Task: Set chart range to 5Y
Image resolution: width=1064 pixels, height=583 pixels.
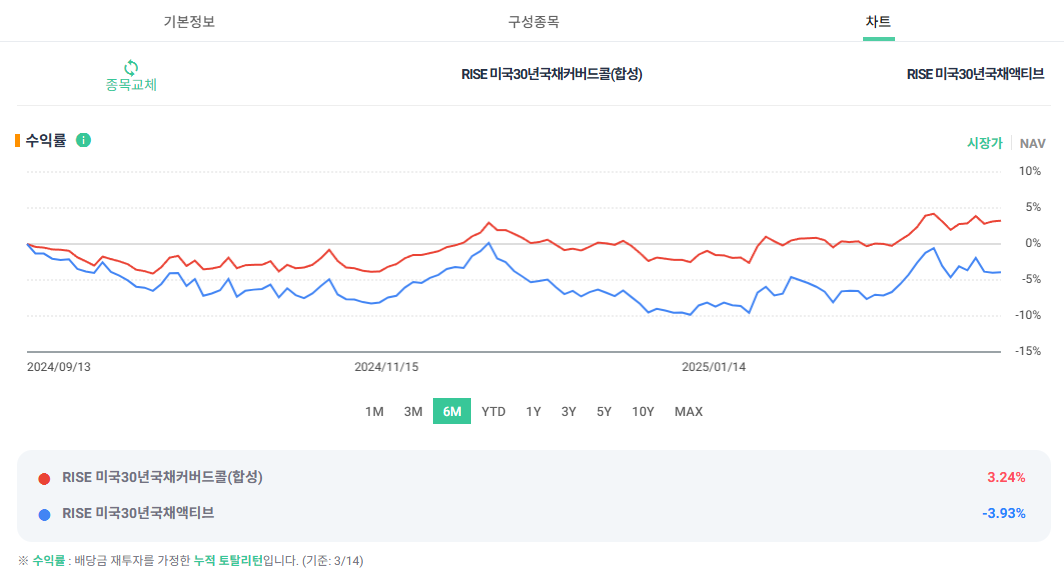Action: tap(604, 411)
